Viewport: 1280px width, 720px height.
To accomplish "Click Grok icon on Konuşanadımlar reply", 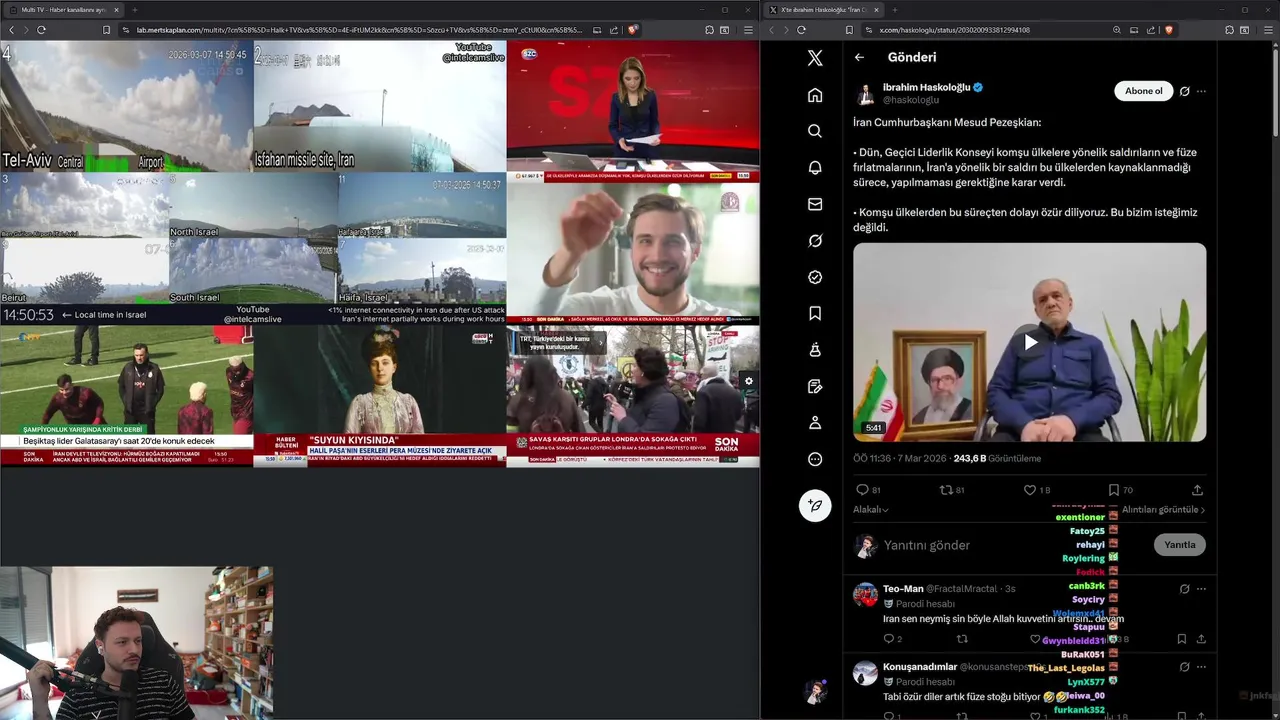I will pos(1184,667).
